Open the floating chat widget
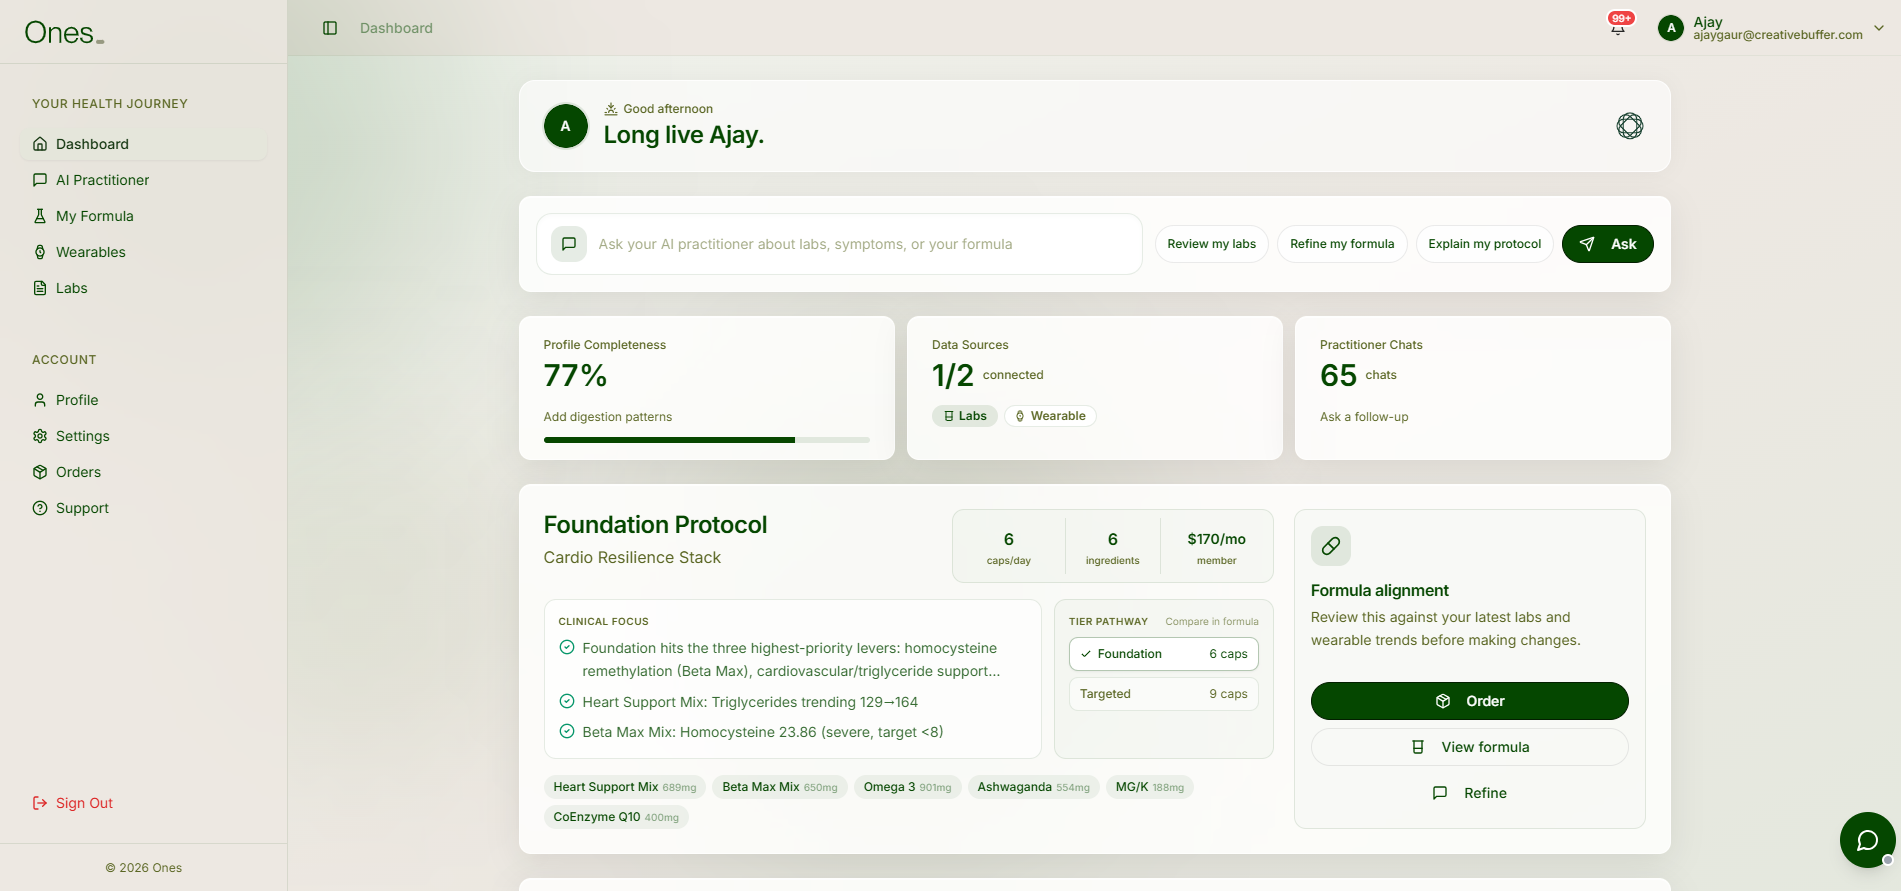 click(x=1868, y=840)
